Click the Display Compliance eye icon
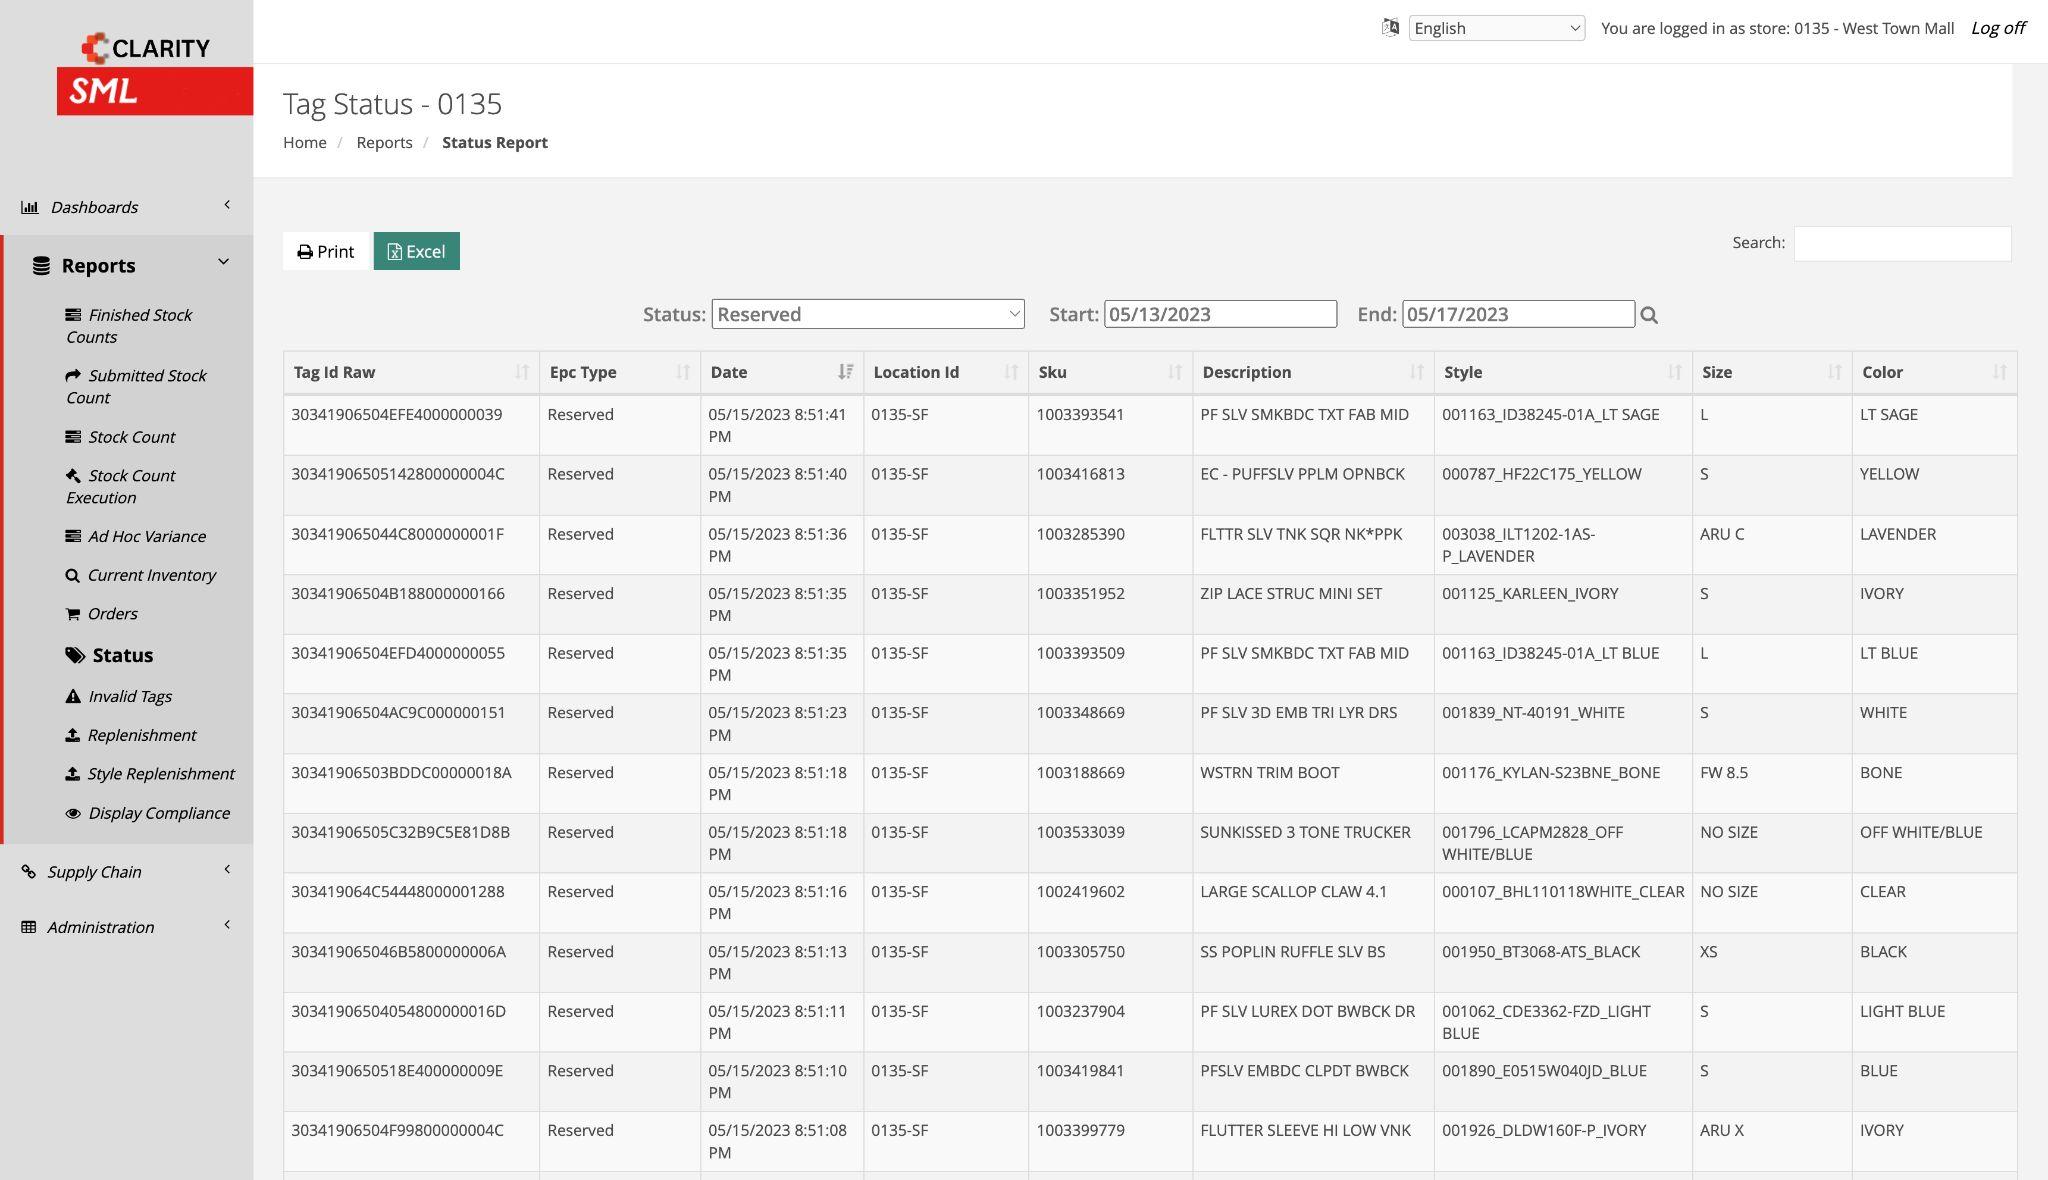2048x1180 pixels. (x=73, y=813)
